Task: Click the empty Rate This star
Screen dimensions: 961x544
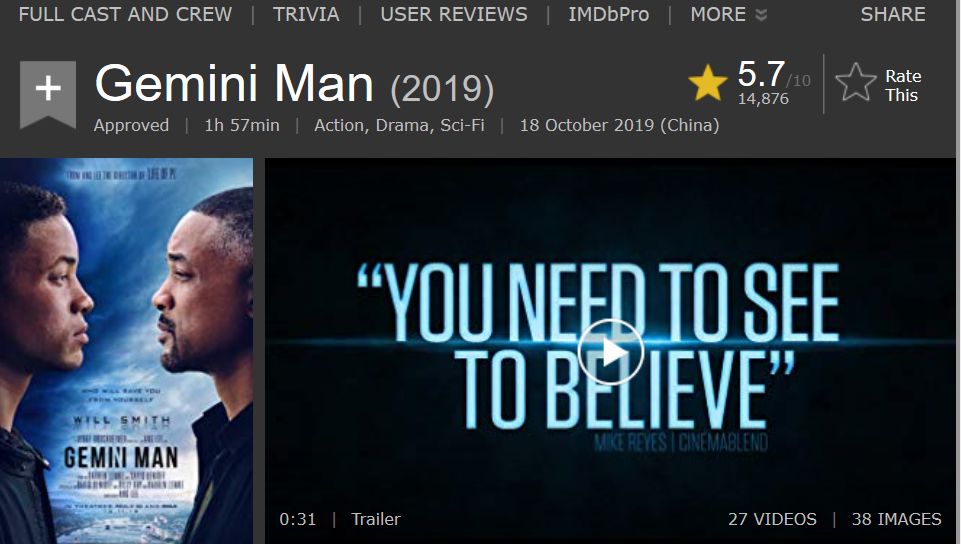Action: point(856,82)
